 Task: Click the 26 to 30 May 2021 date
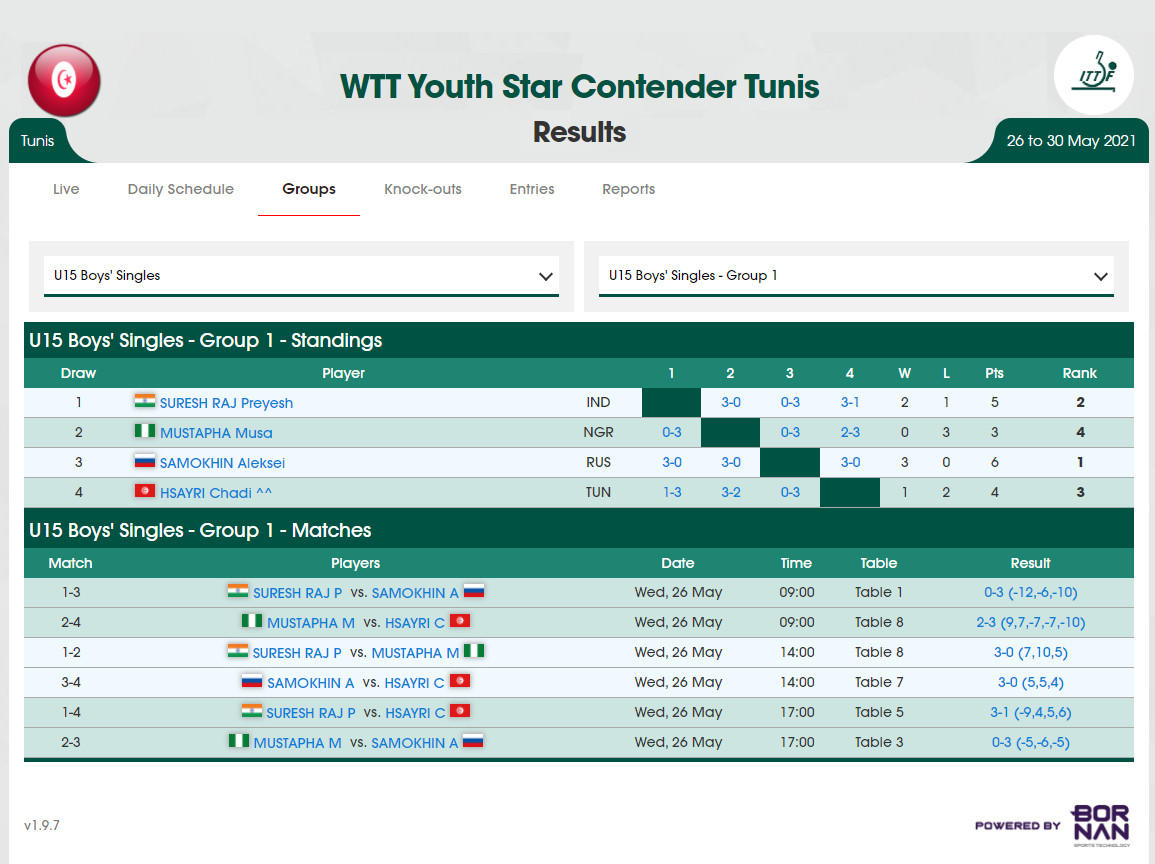click(1071, 141)
